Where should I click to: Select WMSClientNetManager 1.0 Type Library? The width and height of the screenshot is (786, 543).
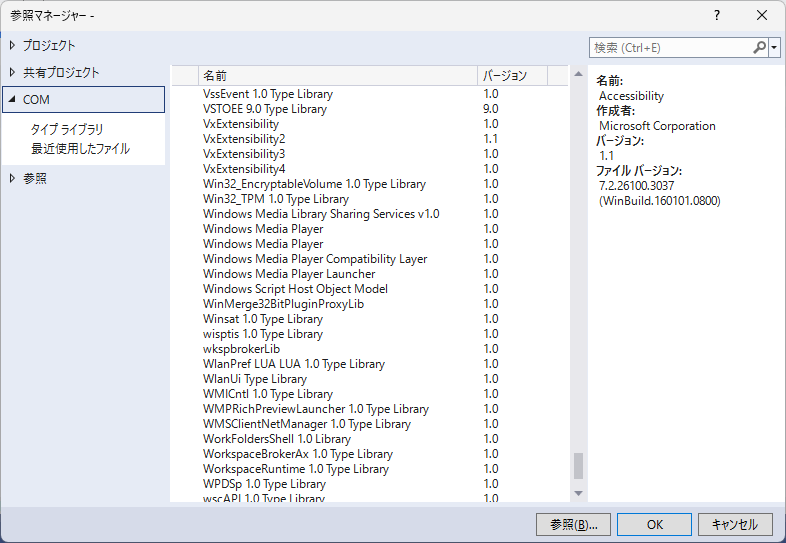click(370, 425)
